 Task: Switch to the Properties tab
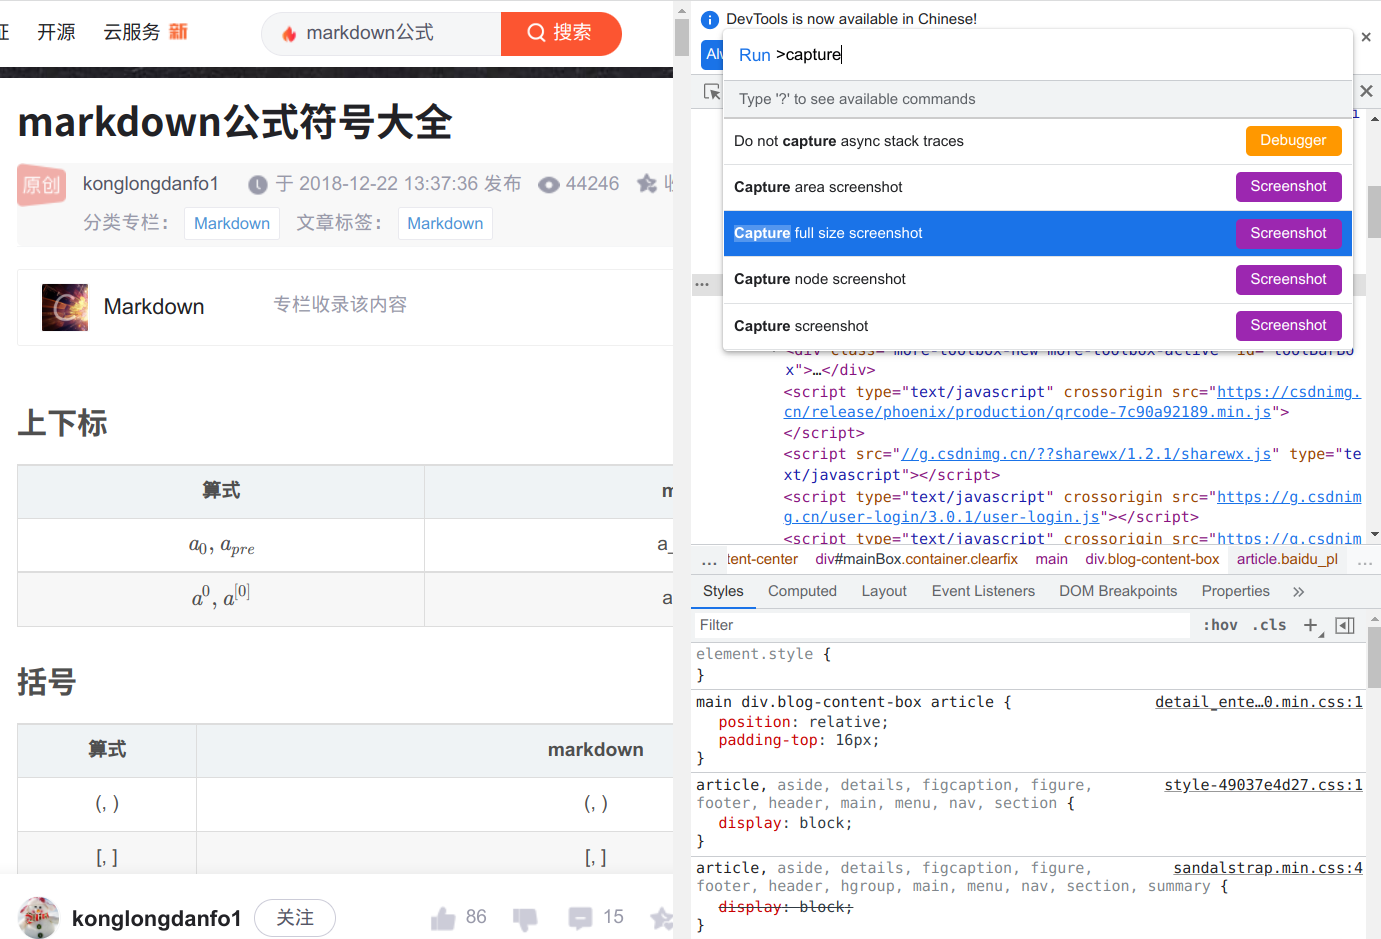1235,591
